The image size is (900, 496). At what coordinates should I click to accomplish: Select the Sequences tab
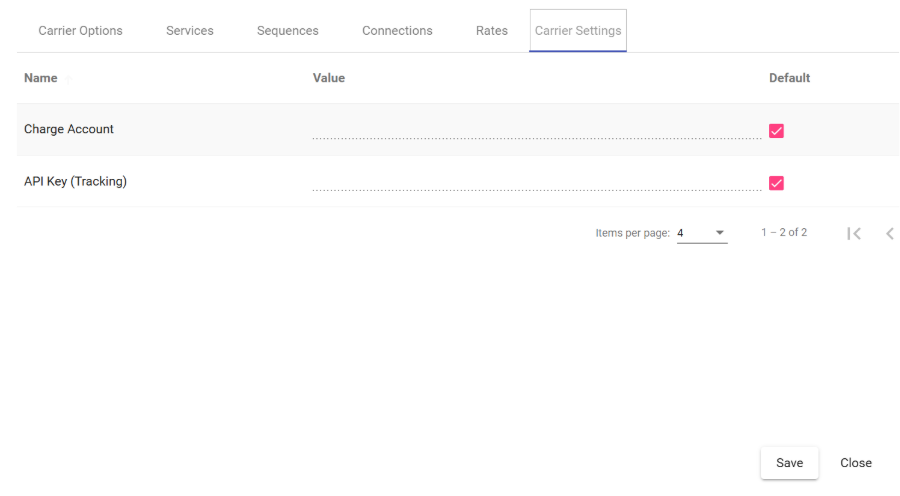coord(288,30)
